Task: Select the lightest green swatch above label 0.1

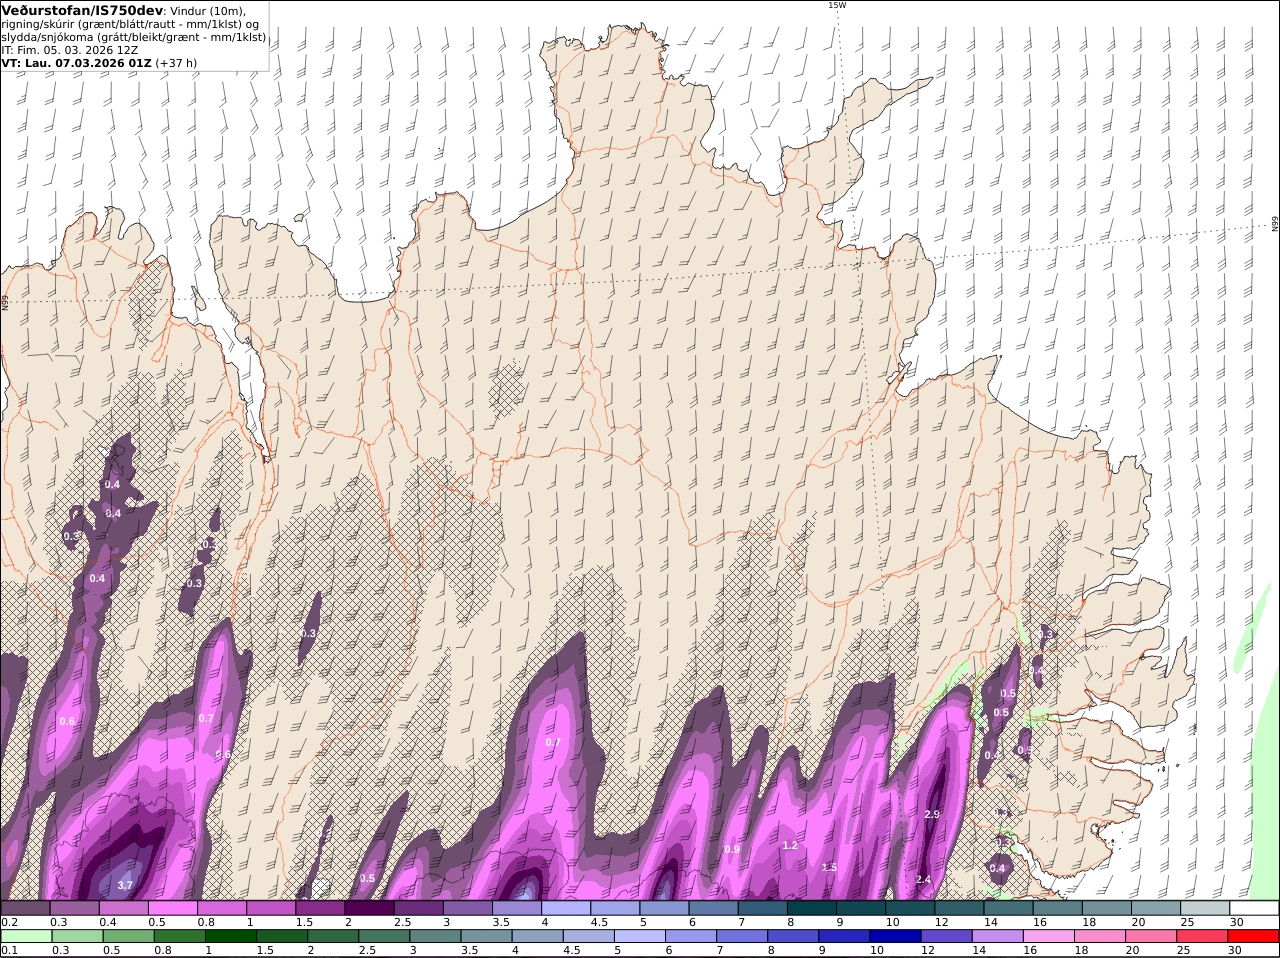Action: click(25, 937)
